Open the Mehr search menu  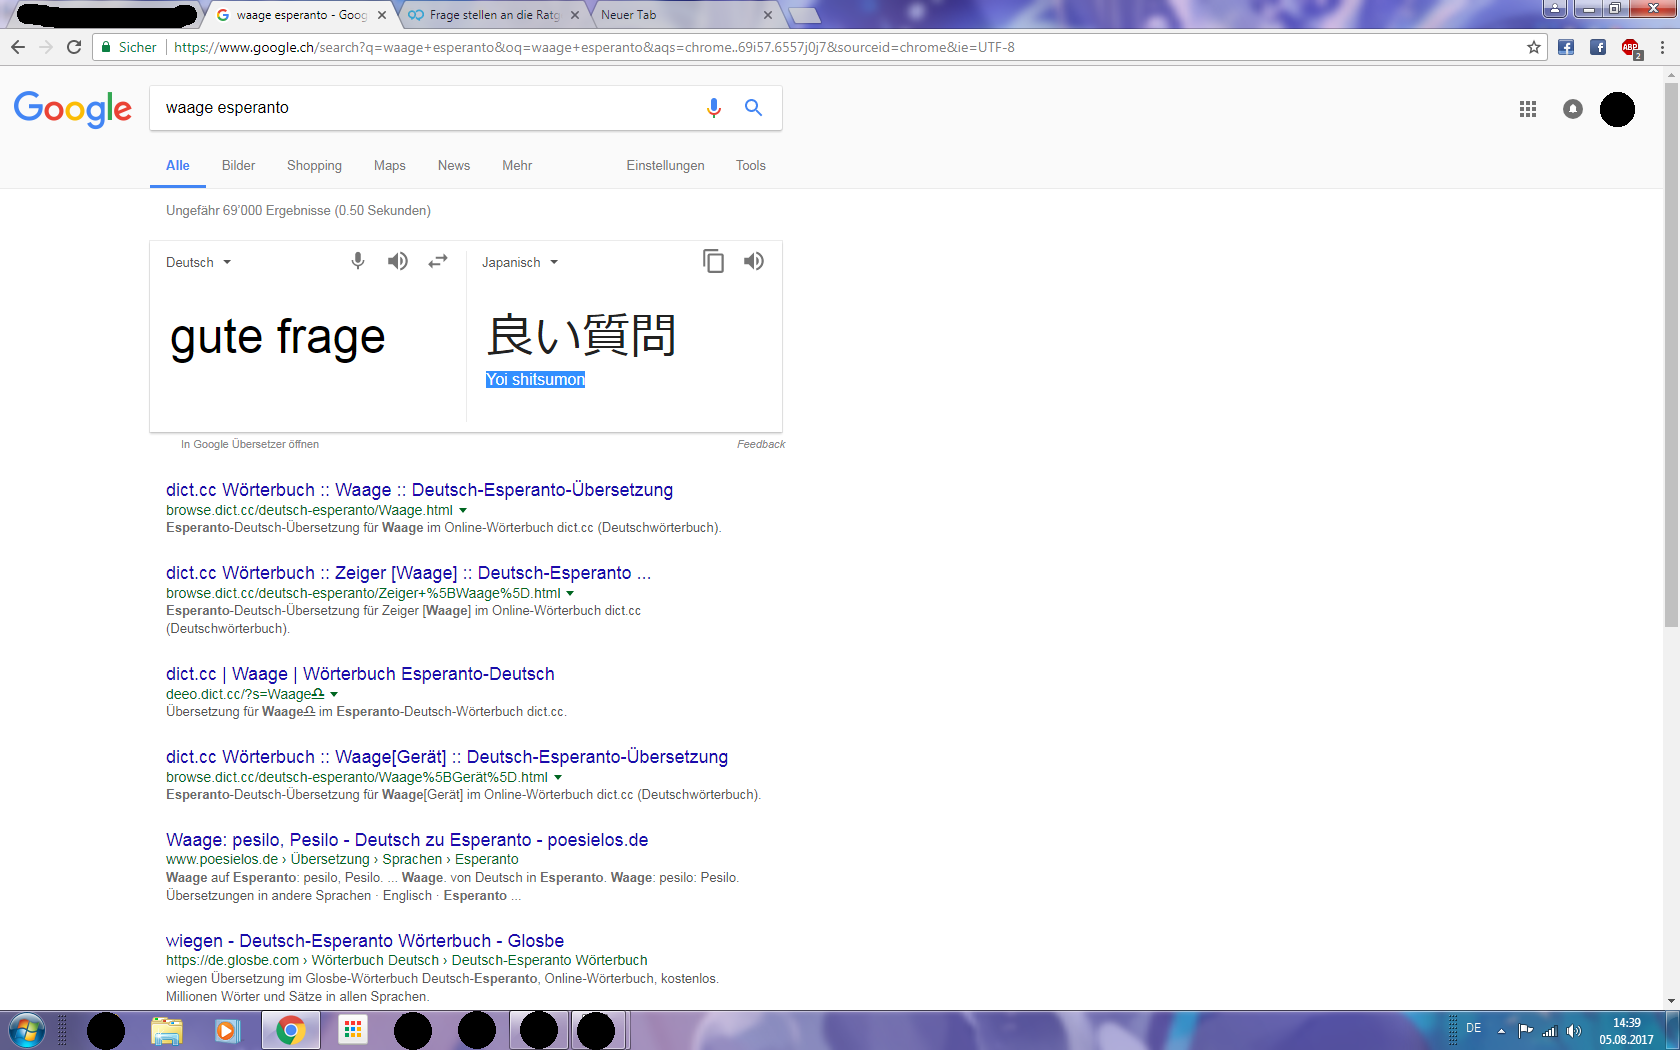tap(516, 166)
